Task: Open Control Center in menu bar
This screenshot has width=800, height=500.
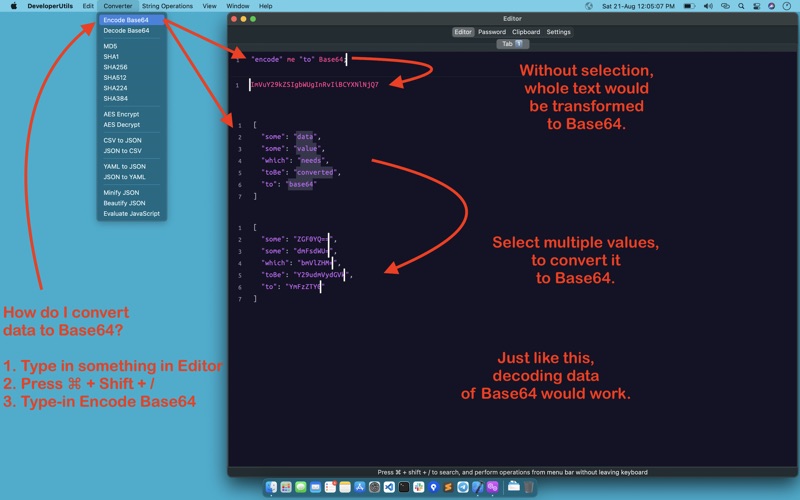Action: [x=757, y=6]
